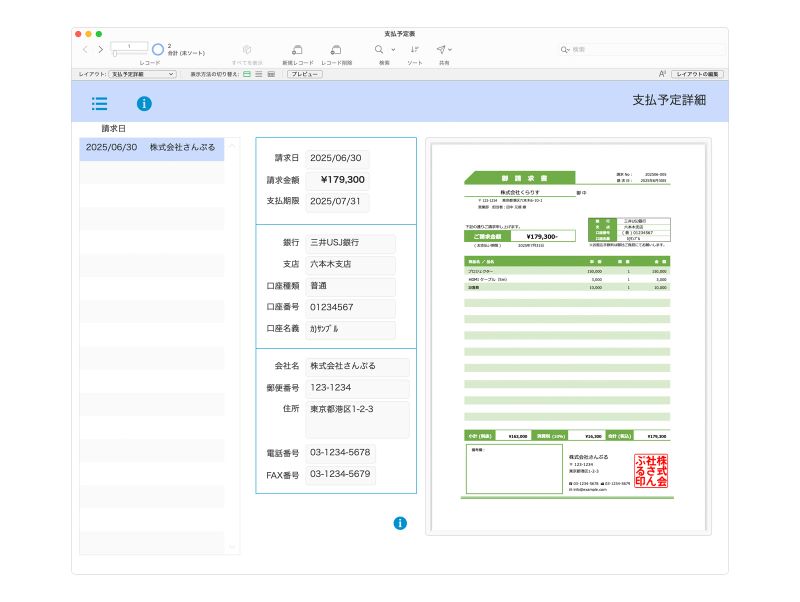The image size is (800, 602).
Task: Select the 2025/06/30 株式会社さんぷる list row
Action: pyautogui.click(x=152, y=147)
